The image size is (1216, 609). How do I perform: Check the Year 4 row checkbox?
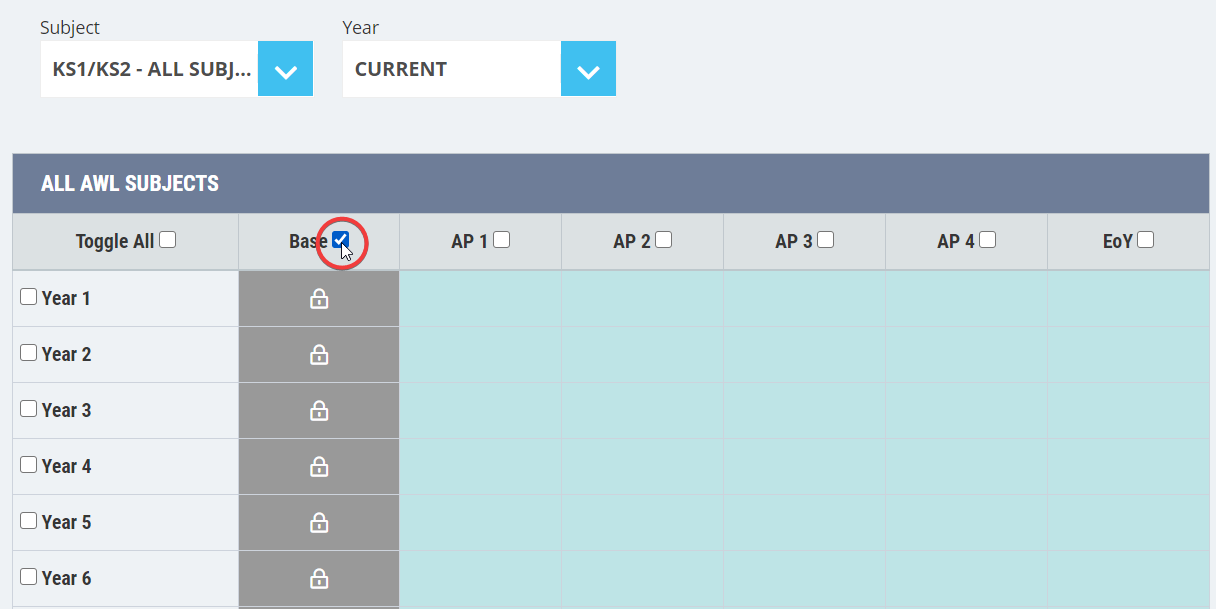(x=29, y=465)
